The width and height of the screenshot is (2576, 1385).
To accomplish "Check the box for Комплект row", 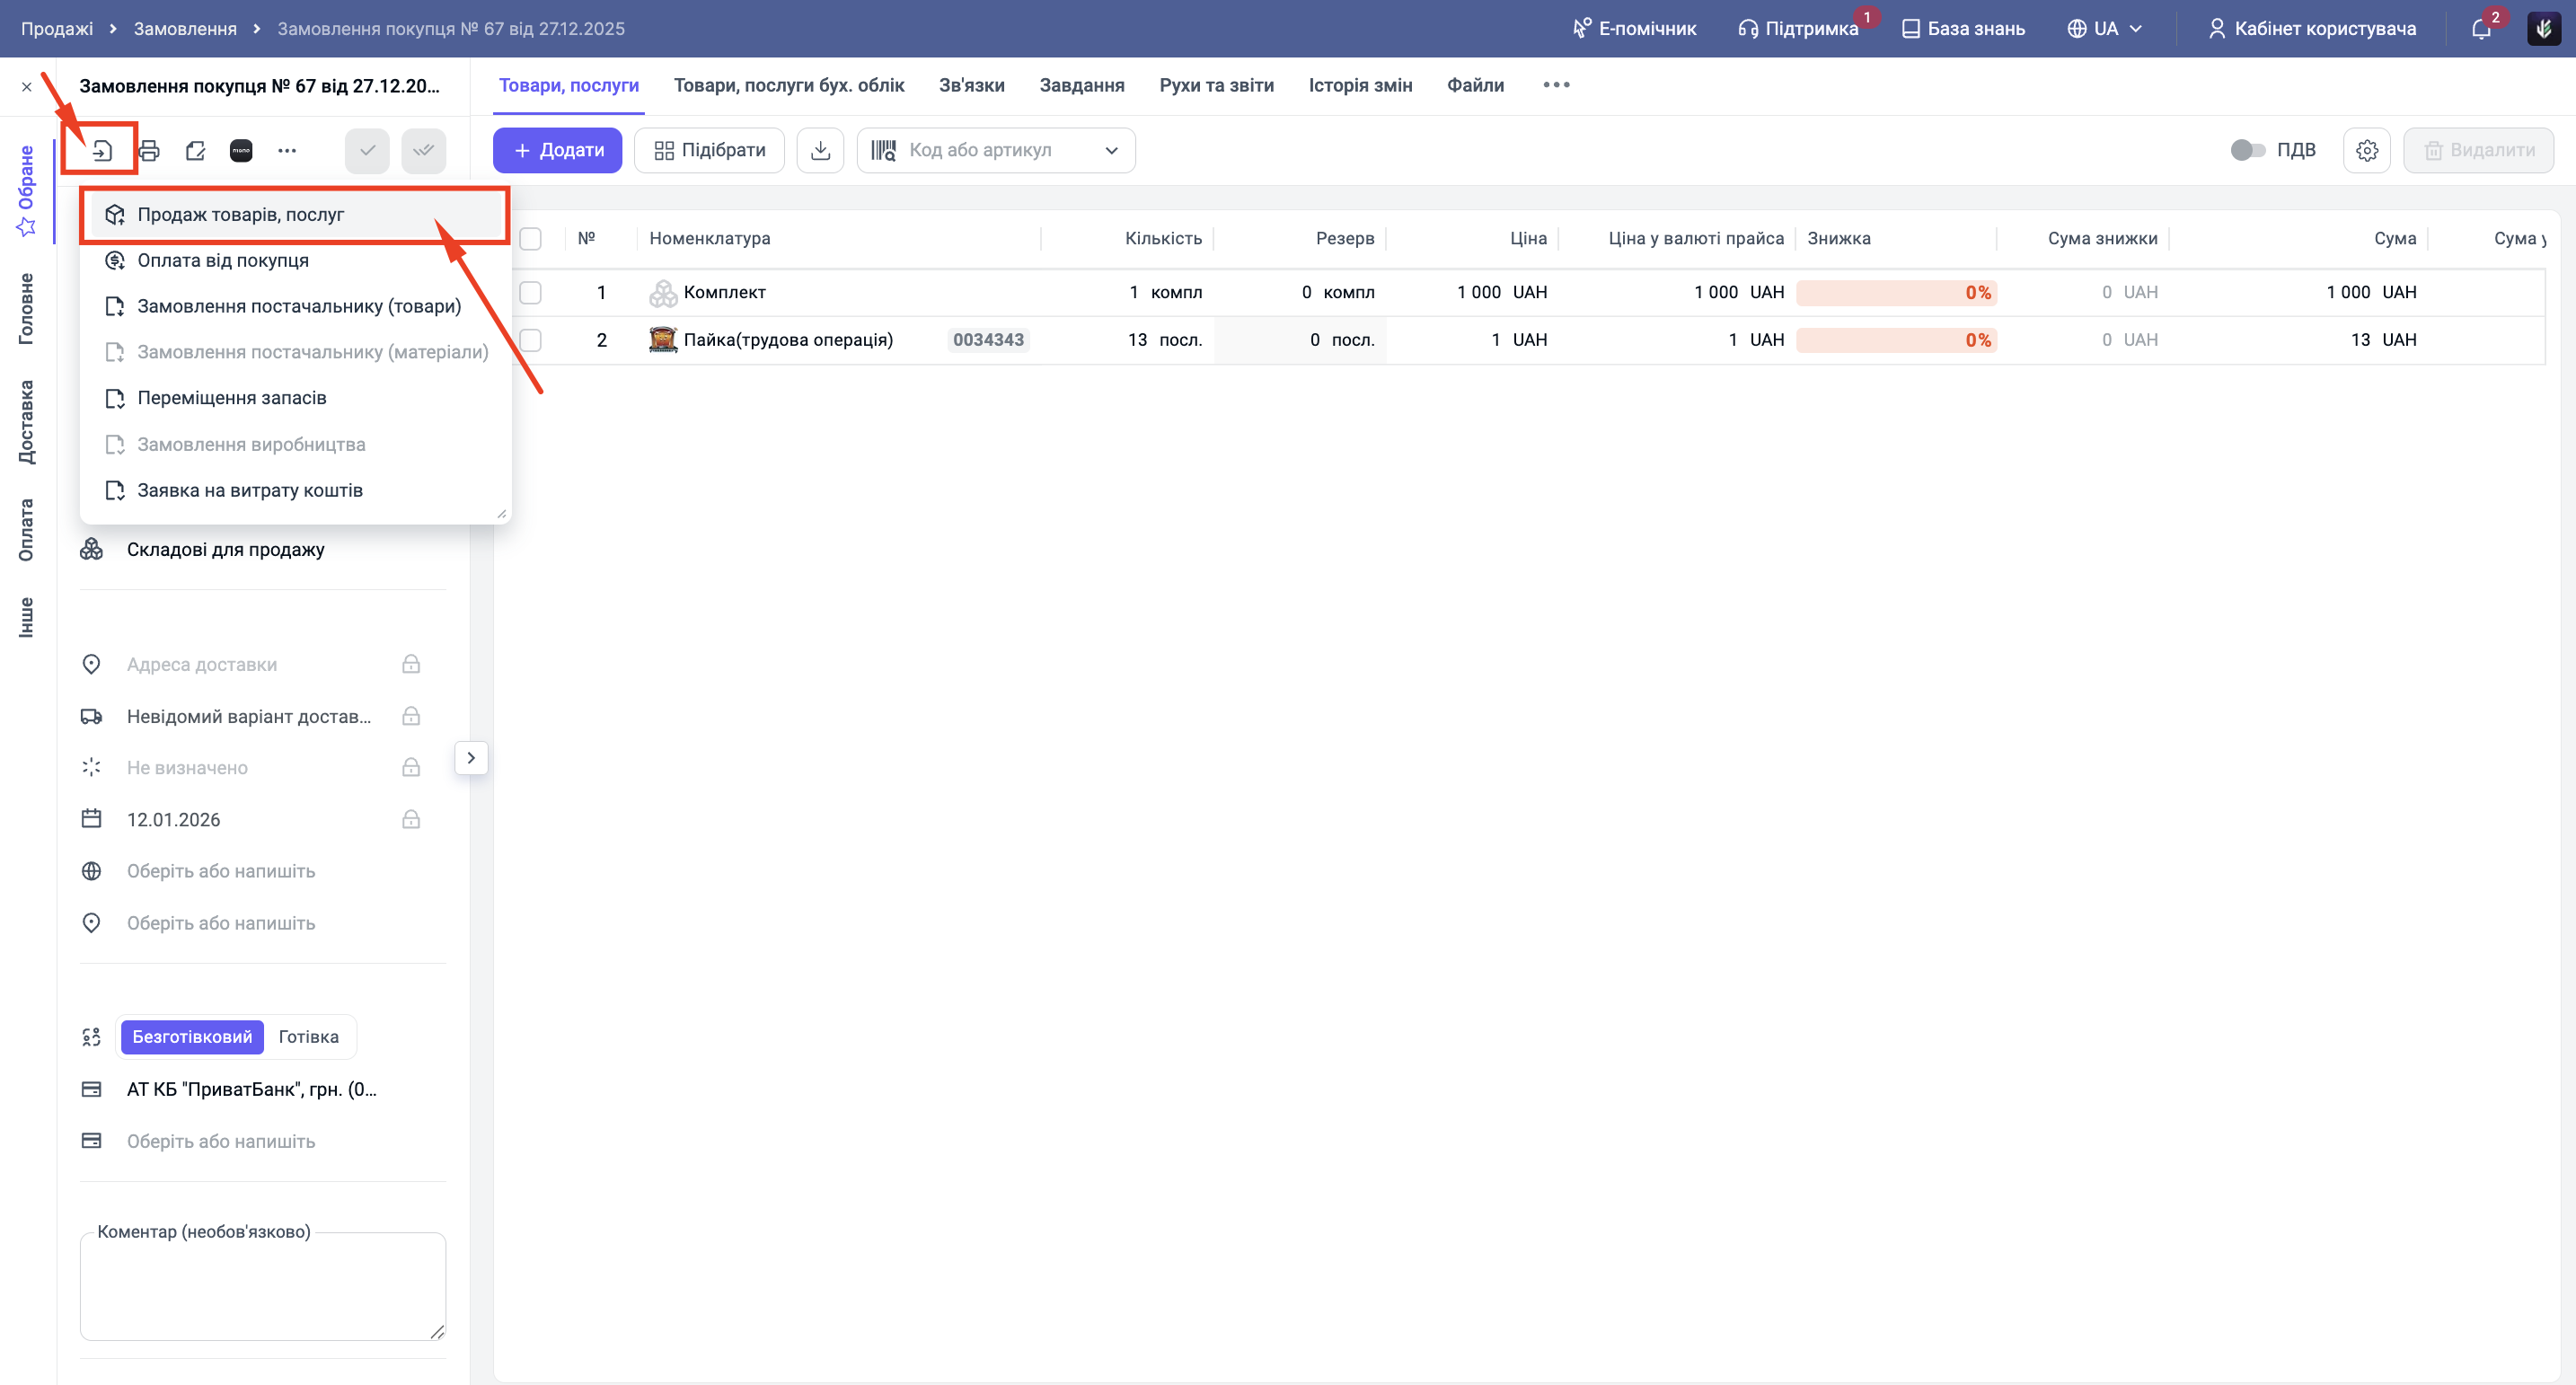I will click(531, 292).
